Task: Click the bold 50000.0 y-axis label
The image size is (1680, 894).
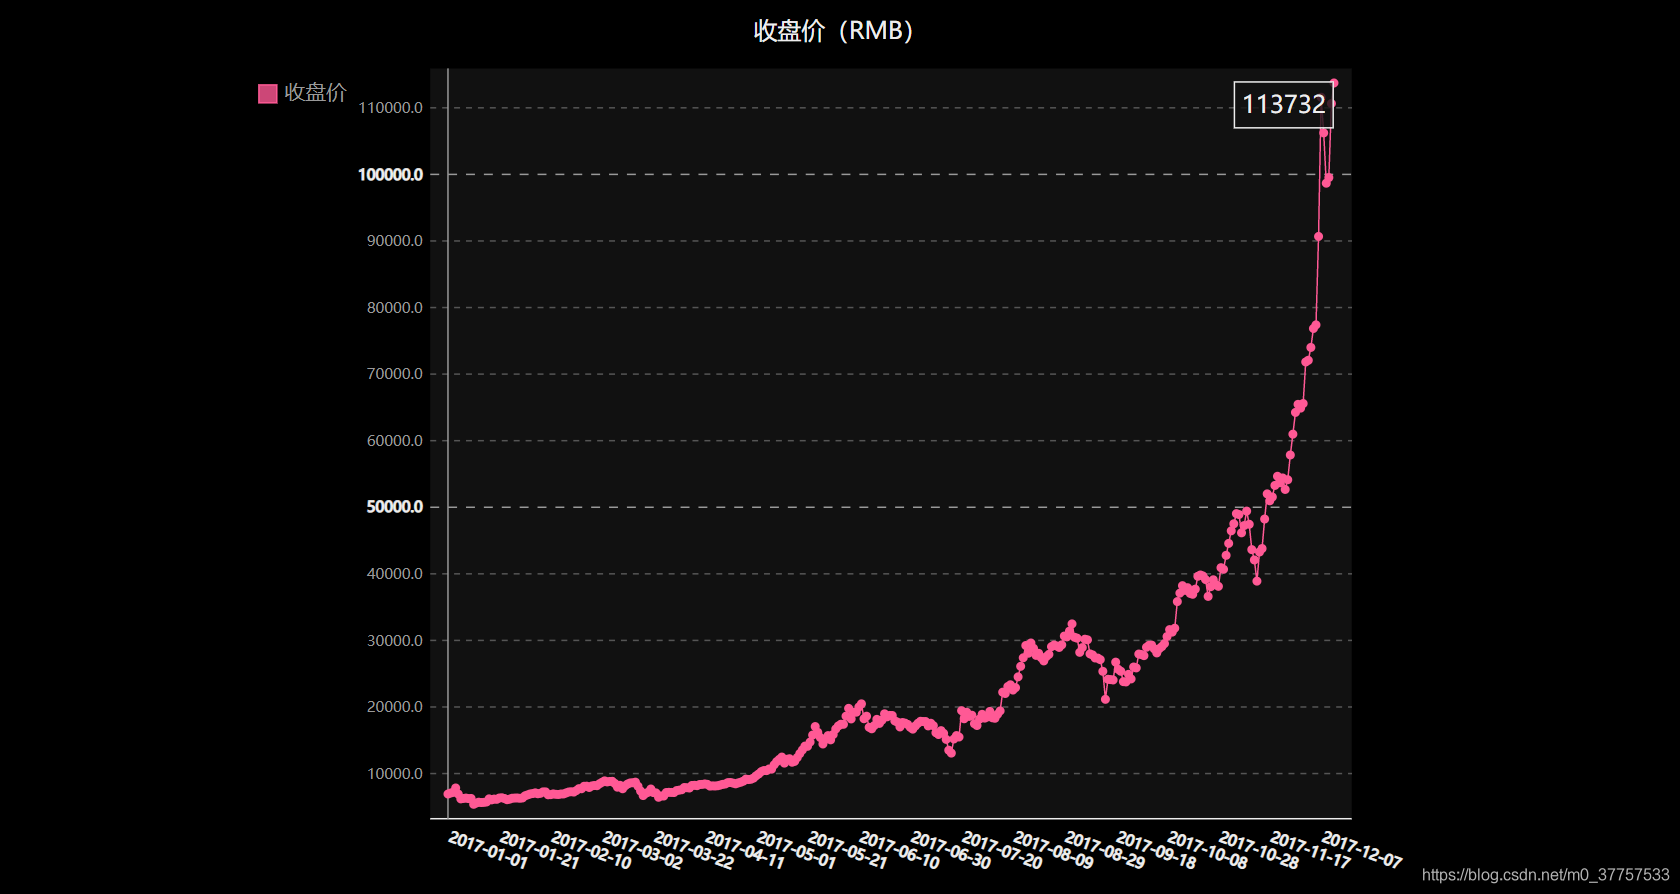Action: click(395, 507)
